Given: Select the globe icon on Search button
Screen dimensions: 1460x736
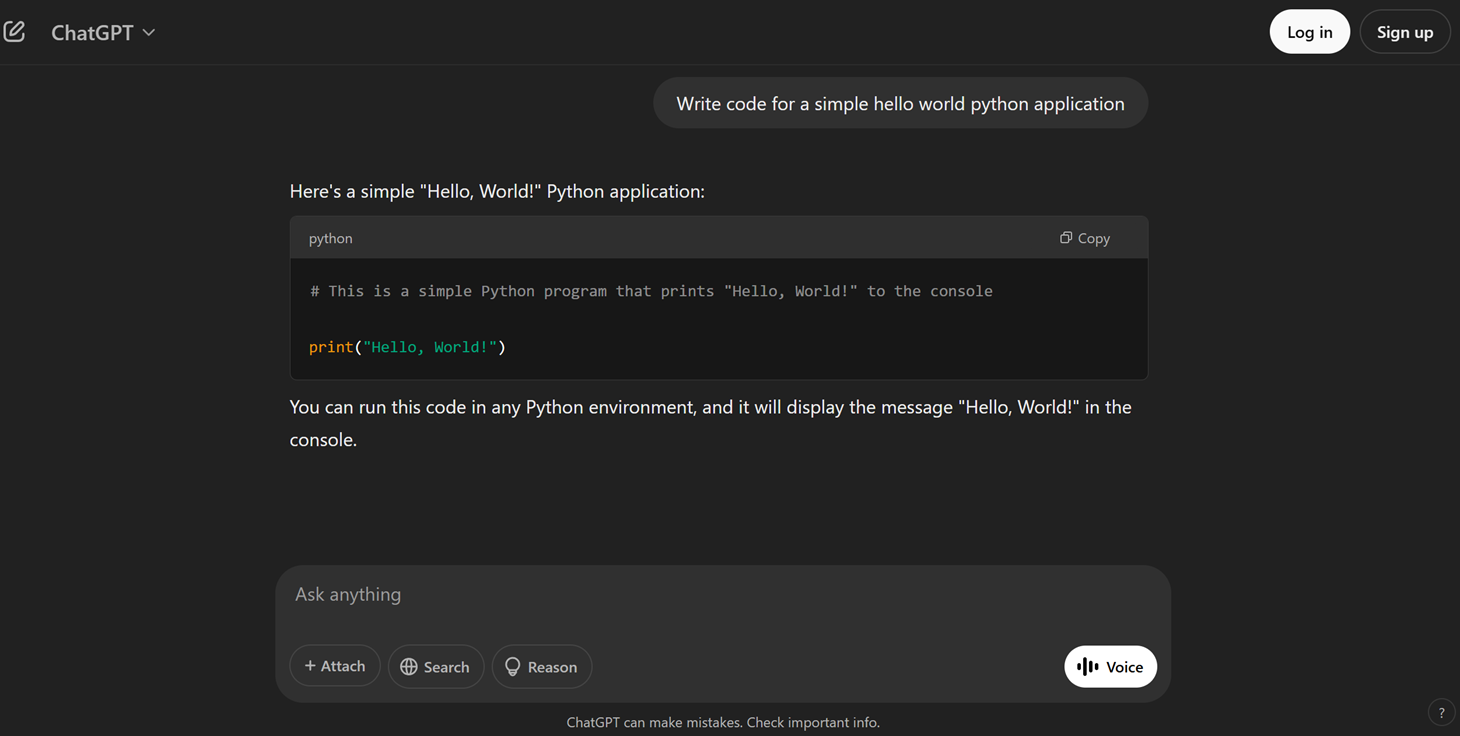Looking at the screenshot, I should click(x=409, y=666).
